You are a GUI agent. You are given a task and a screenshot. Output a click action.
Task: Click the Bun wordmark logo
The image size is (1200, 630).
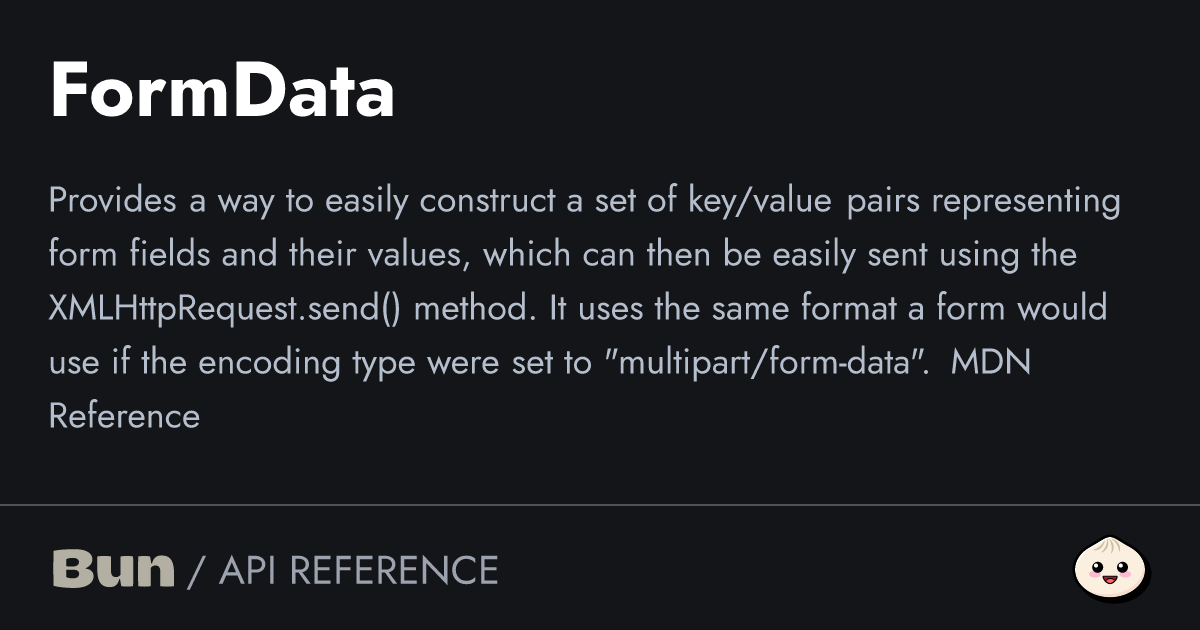point(113,570)
